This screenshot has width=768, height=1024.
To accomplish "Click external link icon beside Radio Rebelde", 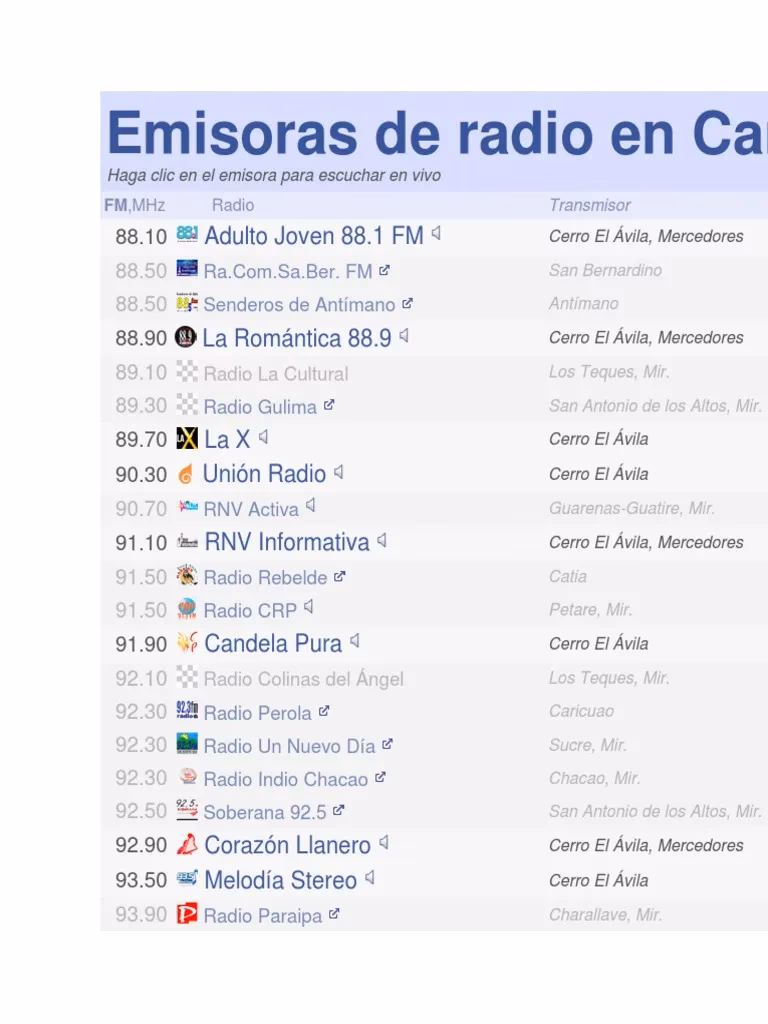I will [340, 576].
